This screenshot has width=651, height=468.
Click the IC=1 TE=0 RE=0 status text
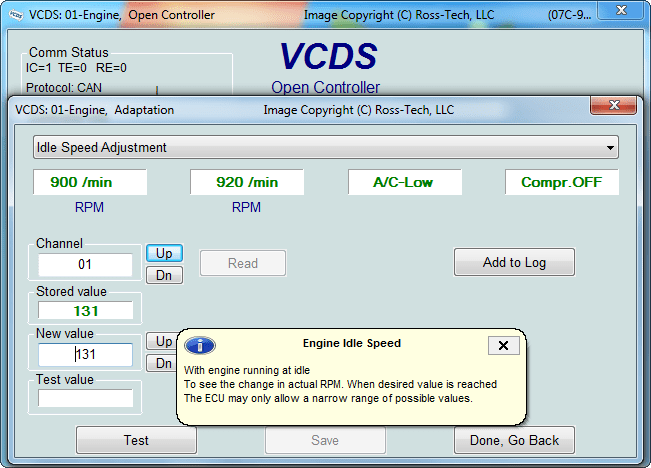click(76, 68)
